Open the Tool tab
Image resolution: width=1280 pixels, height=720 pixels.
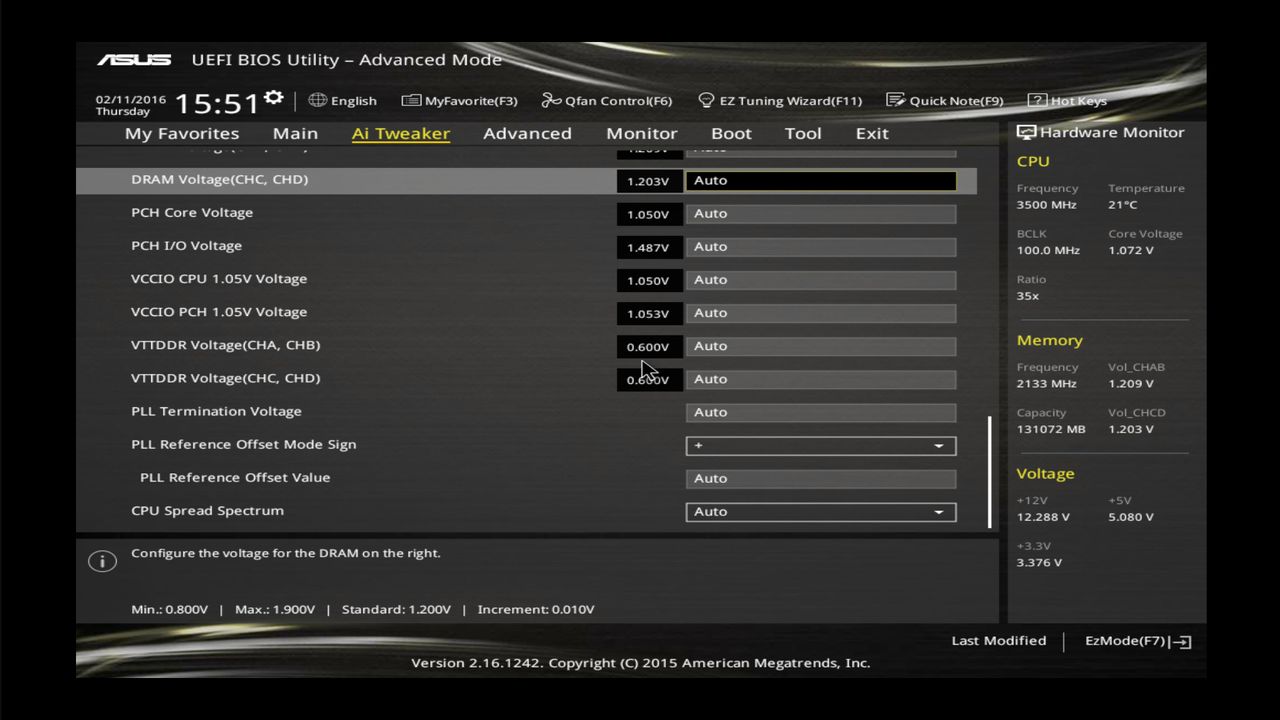(803, 133)
